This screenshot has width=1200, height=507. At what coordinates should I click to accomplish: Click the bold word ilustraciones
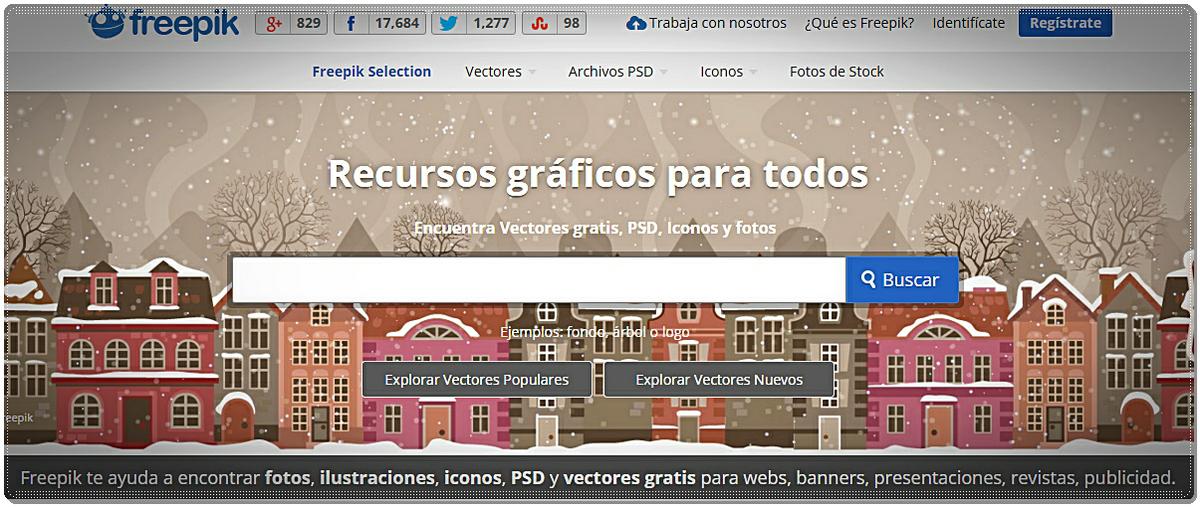tap(375, 477)
